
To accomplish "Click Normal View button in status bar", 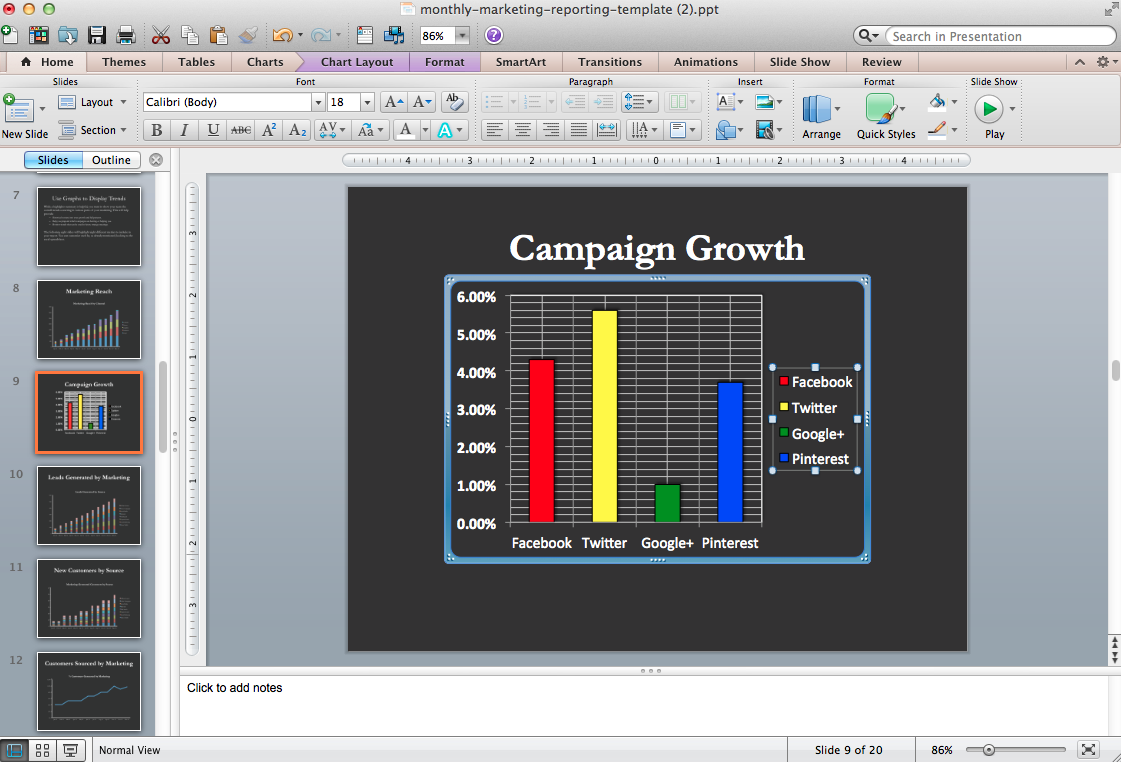I will 14,750.
